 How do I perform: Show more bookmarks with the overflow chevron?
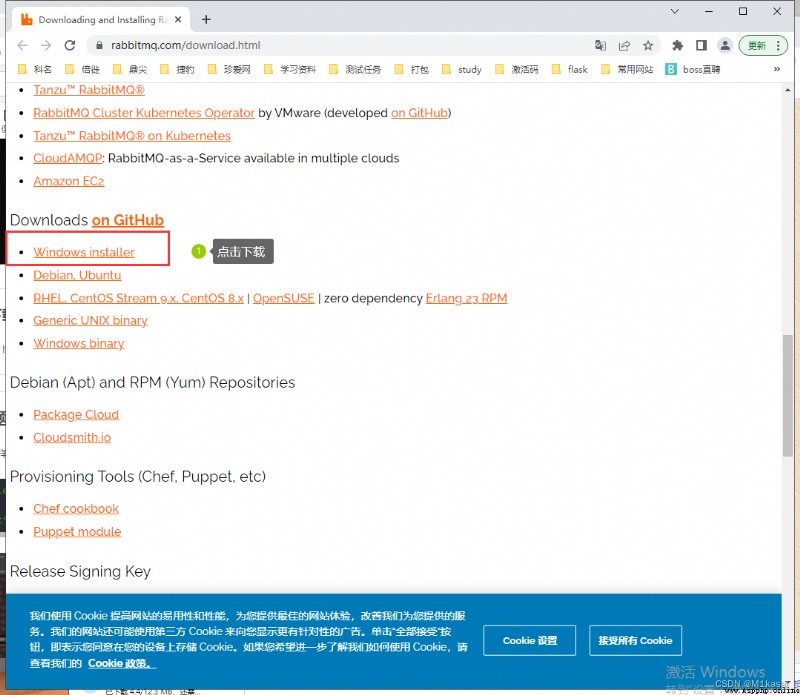pyautogui.click(x=777, y=69)
